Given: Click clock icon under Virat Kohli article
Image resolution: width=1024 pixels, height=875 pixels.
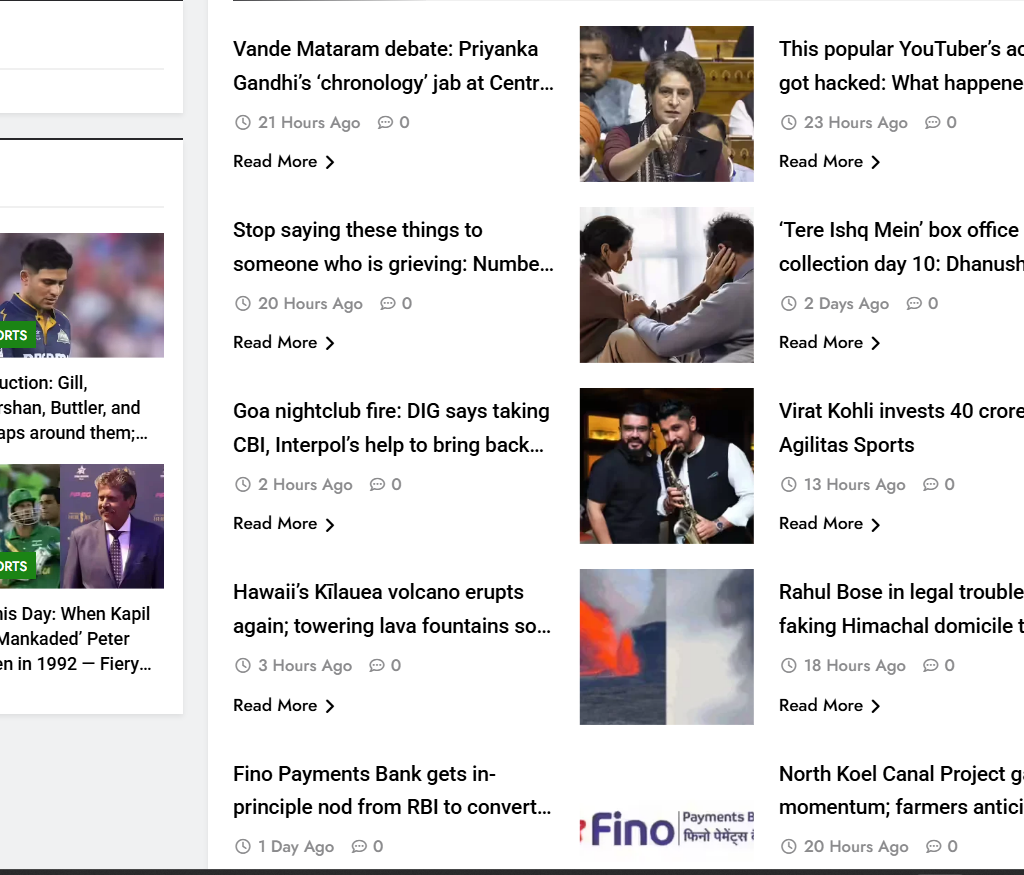Looking at the screenshot, I should [788, 485].
